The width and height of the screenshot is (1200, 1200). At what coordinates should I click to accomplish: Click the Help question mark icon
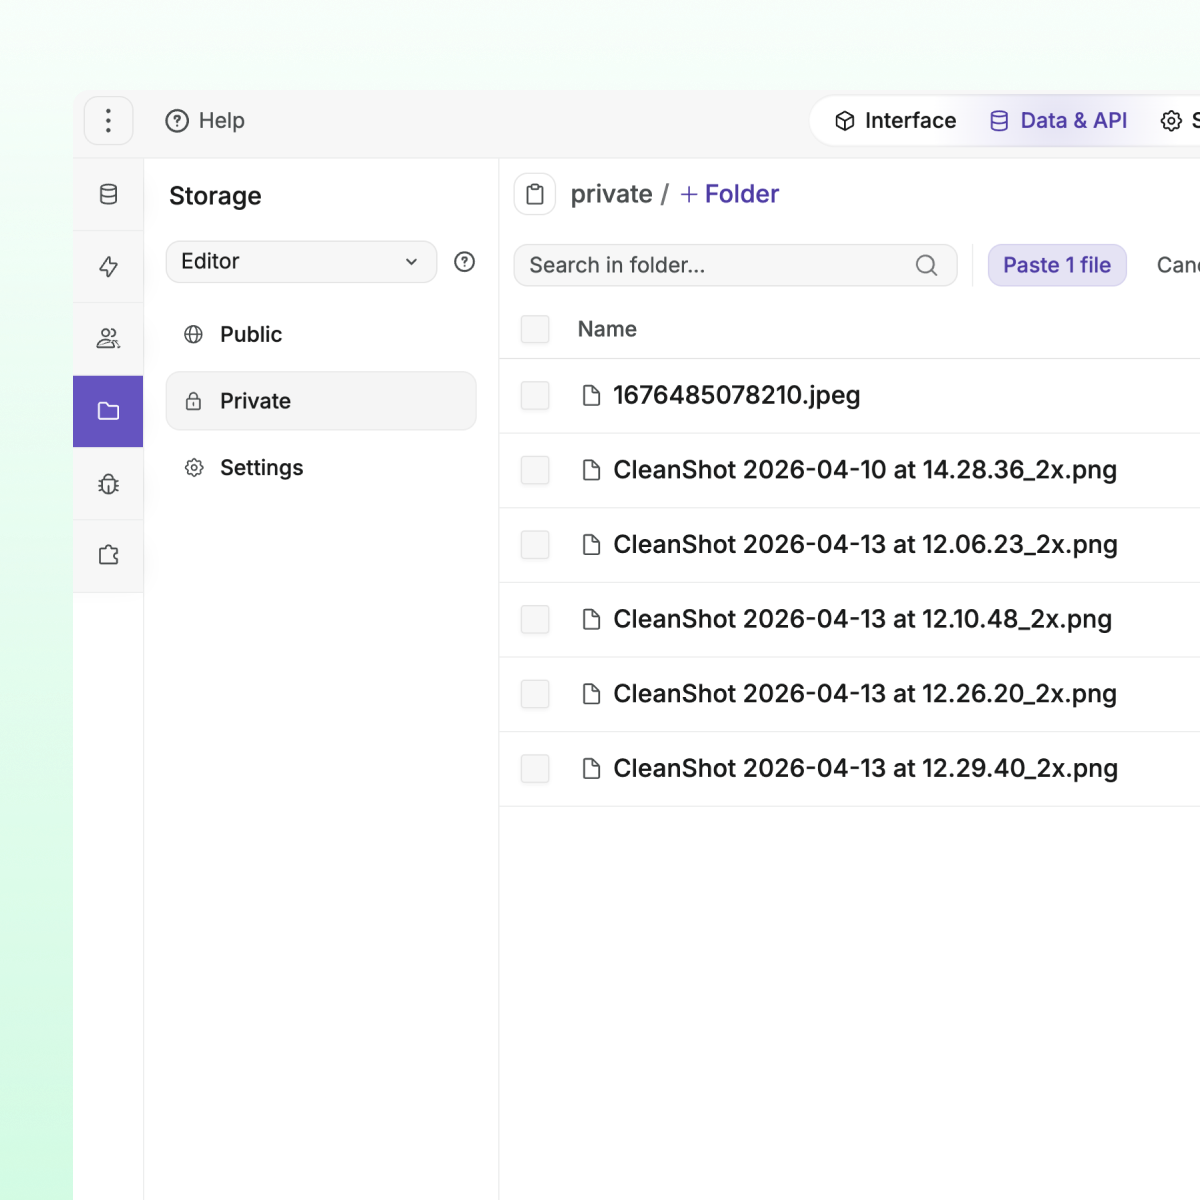tap(177, 120)
